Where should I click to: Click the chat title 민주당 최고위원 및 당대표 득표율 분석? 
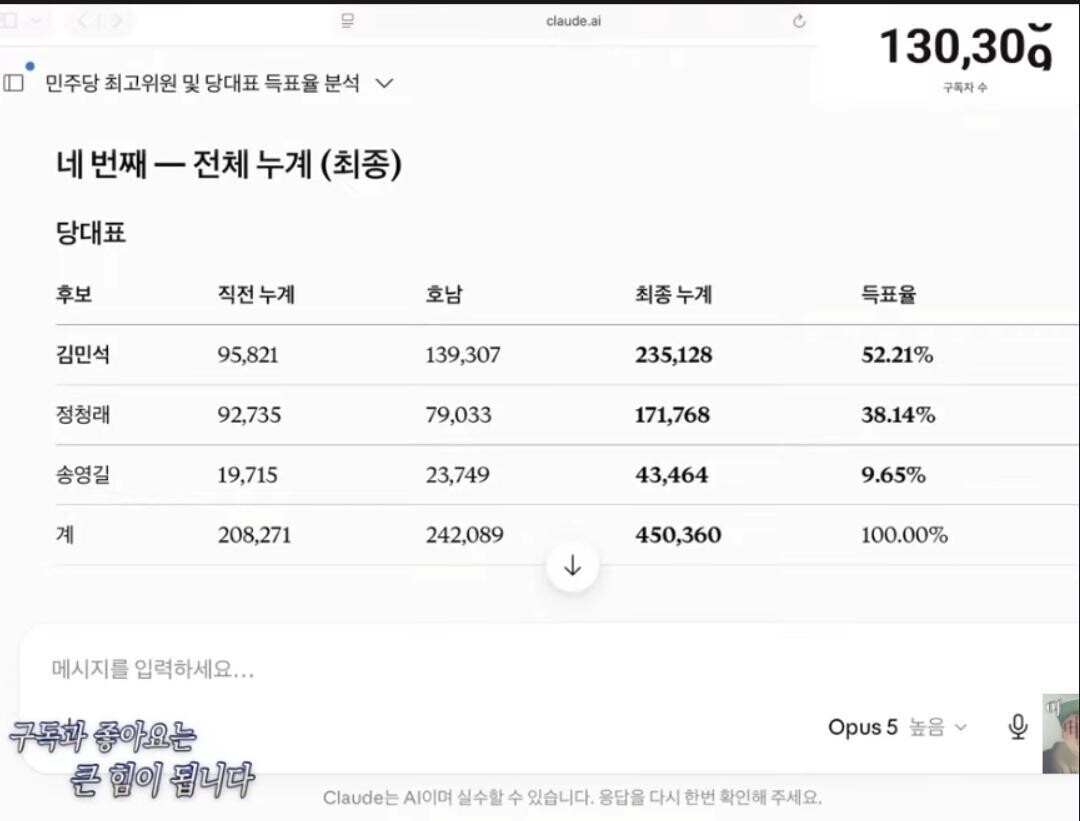(202, 83)
